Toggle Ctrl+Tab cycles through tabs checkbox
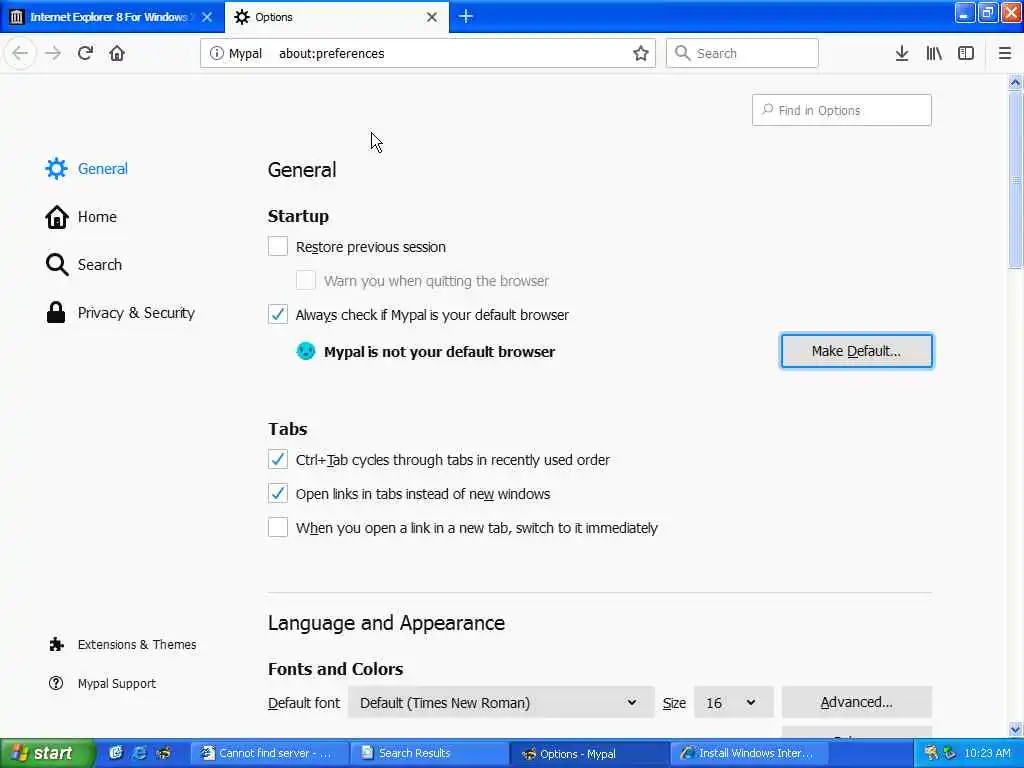 pyautogui.click(x=278, y=459)
